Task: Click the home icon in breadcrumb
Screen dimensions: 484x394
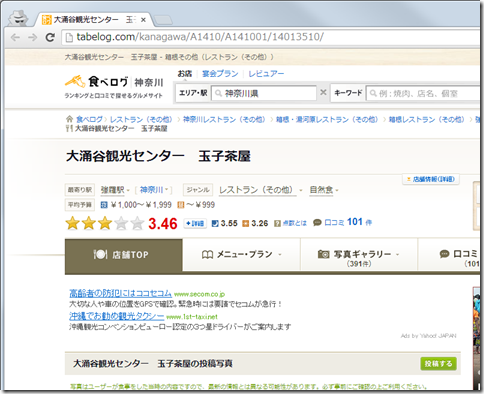Action: [69, 119]
